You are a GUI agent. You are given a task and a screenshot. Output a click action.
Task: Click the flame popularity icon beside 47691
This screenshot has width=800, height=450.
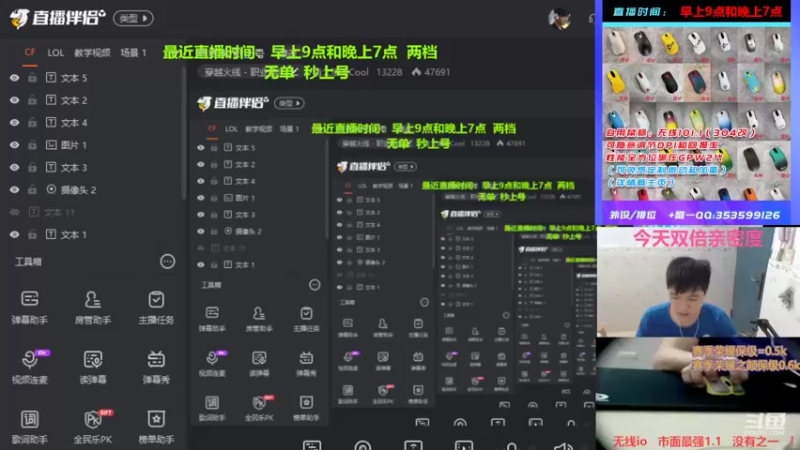click(x=416, y=72)
